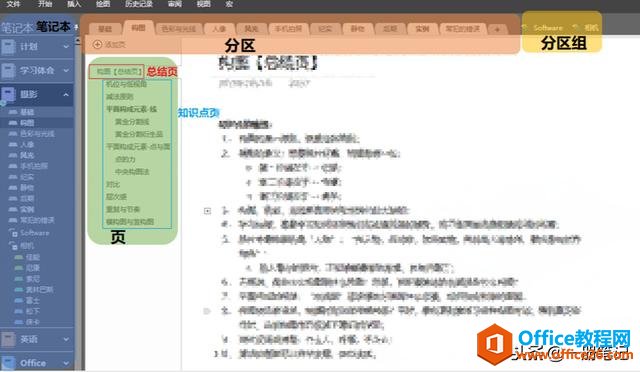Viewport: 640px width, 372px height.
Task: Click the 基础 section icon in sidebar
Action: [x=13, y=112]
